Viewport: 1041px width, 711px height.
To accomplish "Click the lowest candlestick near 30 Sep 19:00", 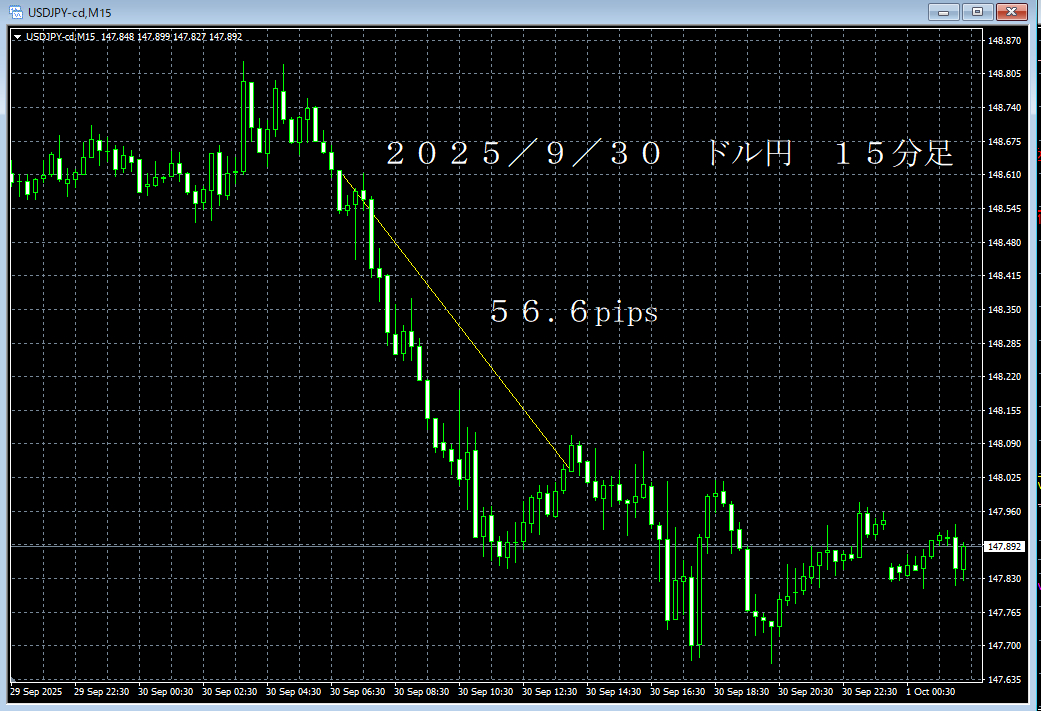I will pyautogui.click(x=770, y=635).
